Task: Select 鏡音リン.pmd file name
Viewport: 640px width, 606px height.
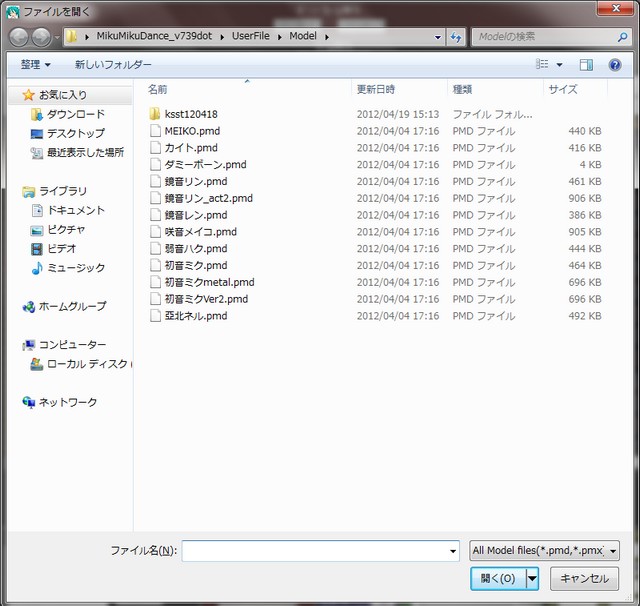Action: [x=196, y=181]
